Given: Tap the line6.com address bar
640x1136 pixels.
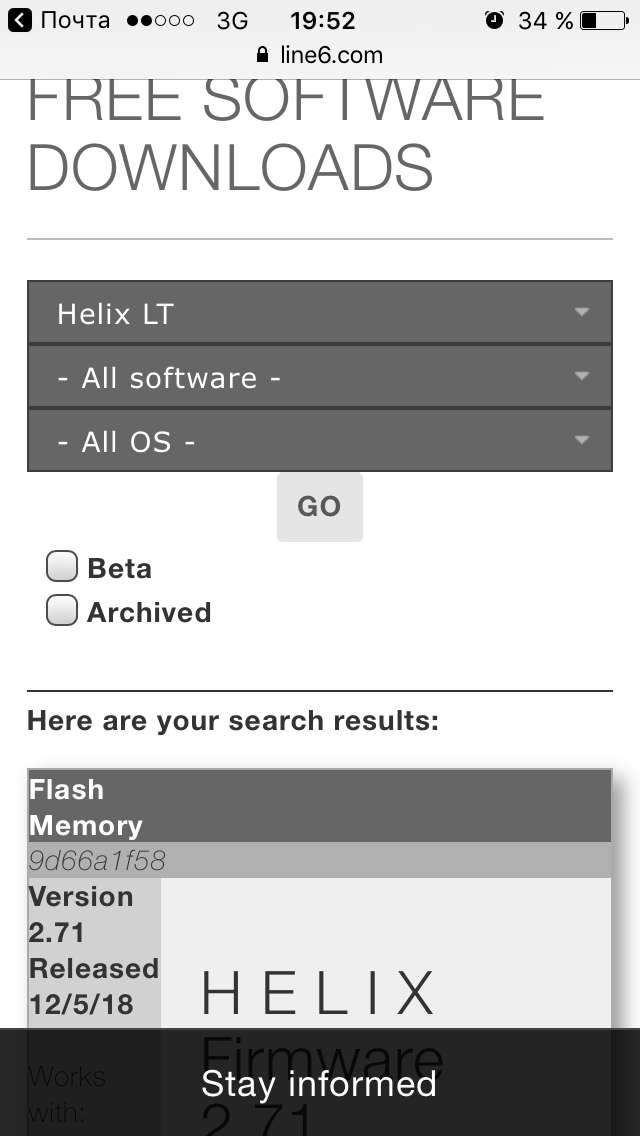Looking at the screenshot, I should [330, 55].
